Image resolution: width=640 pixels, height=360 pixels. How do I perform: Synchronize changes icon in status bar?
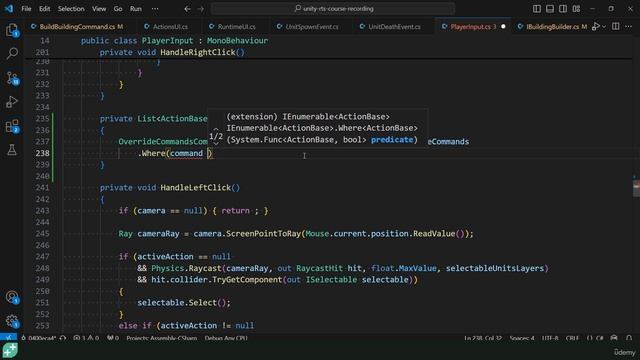63,338
